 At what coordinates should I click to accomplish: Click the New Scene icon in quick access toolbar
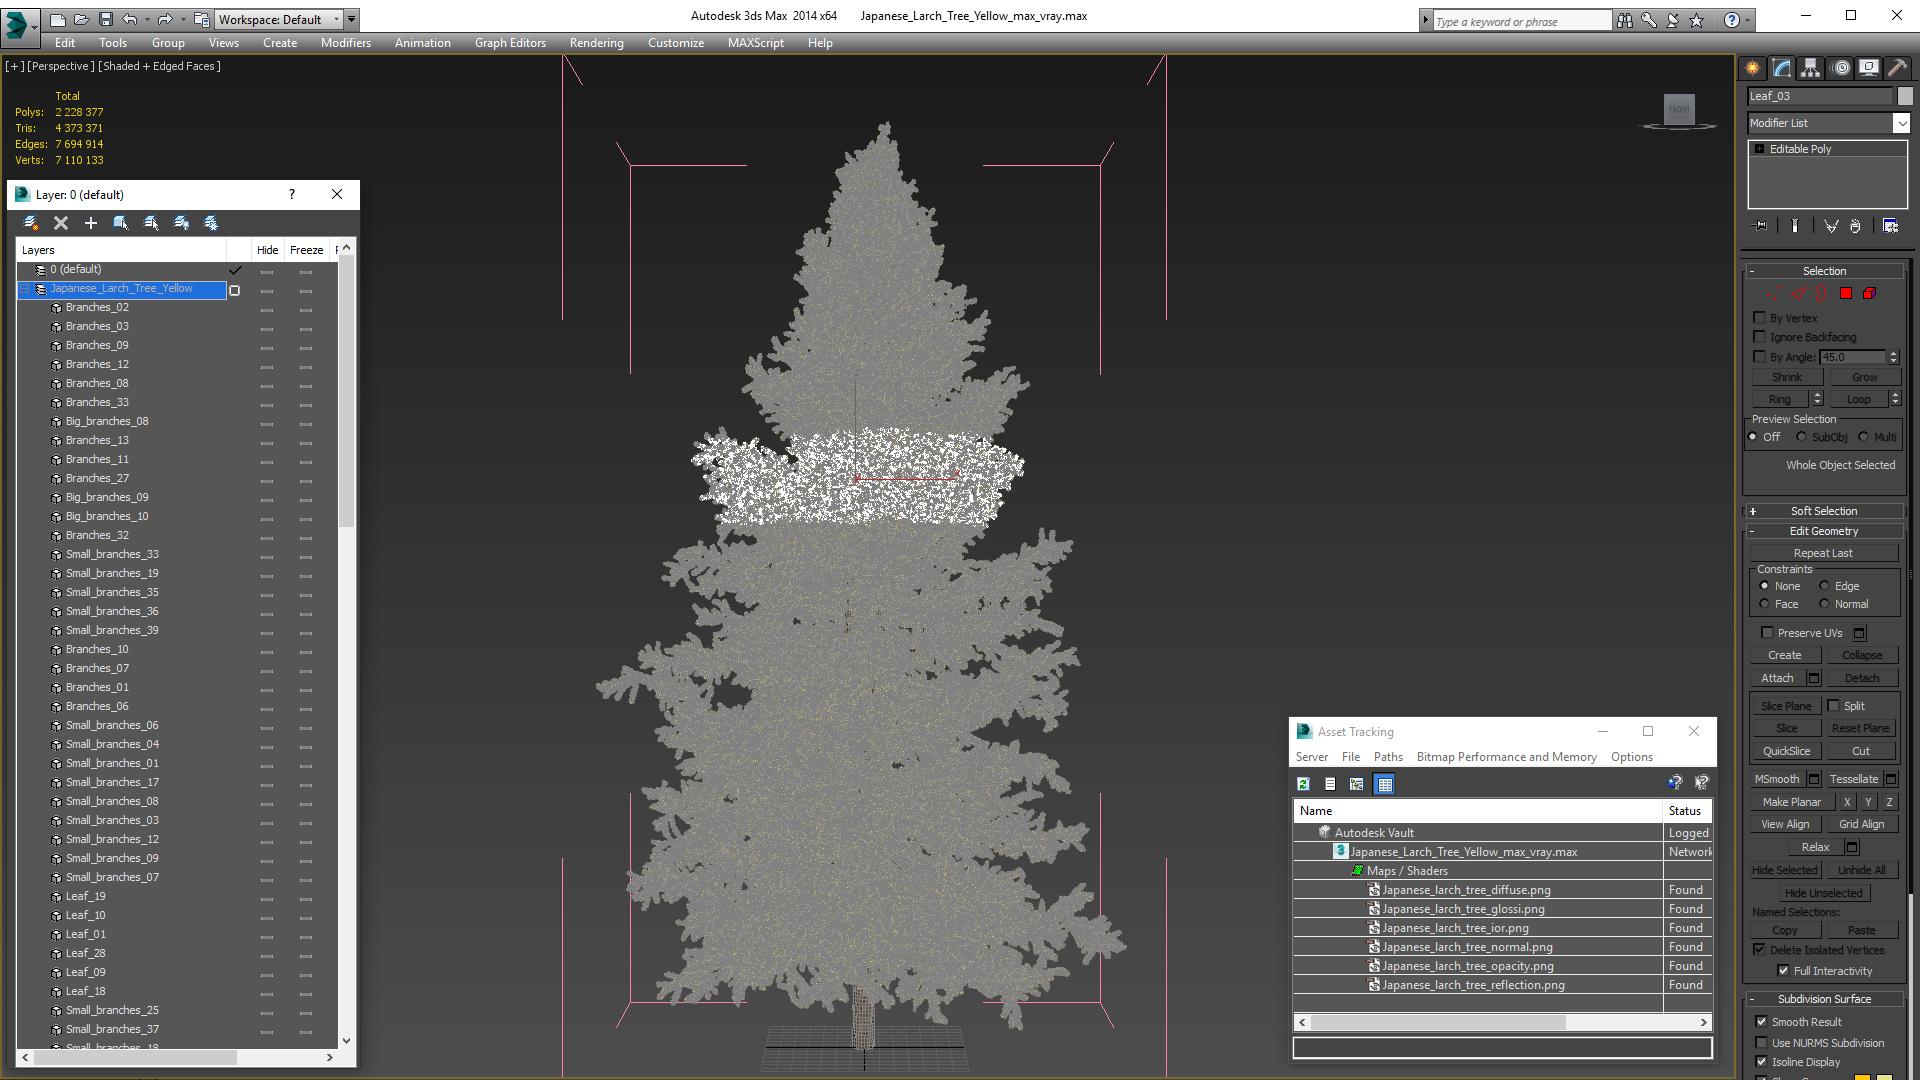pos(57,19)
